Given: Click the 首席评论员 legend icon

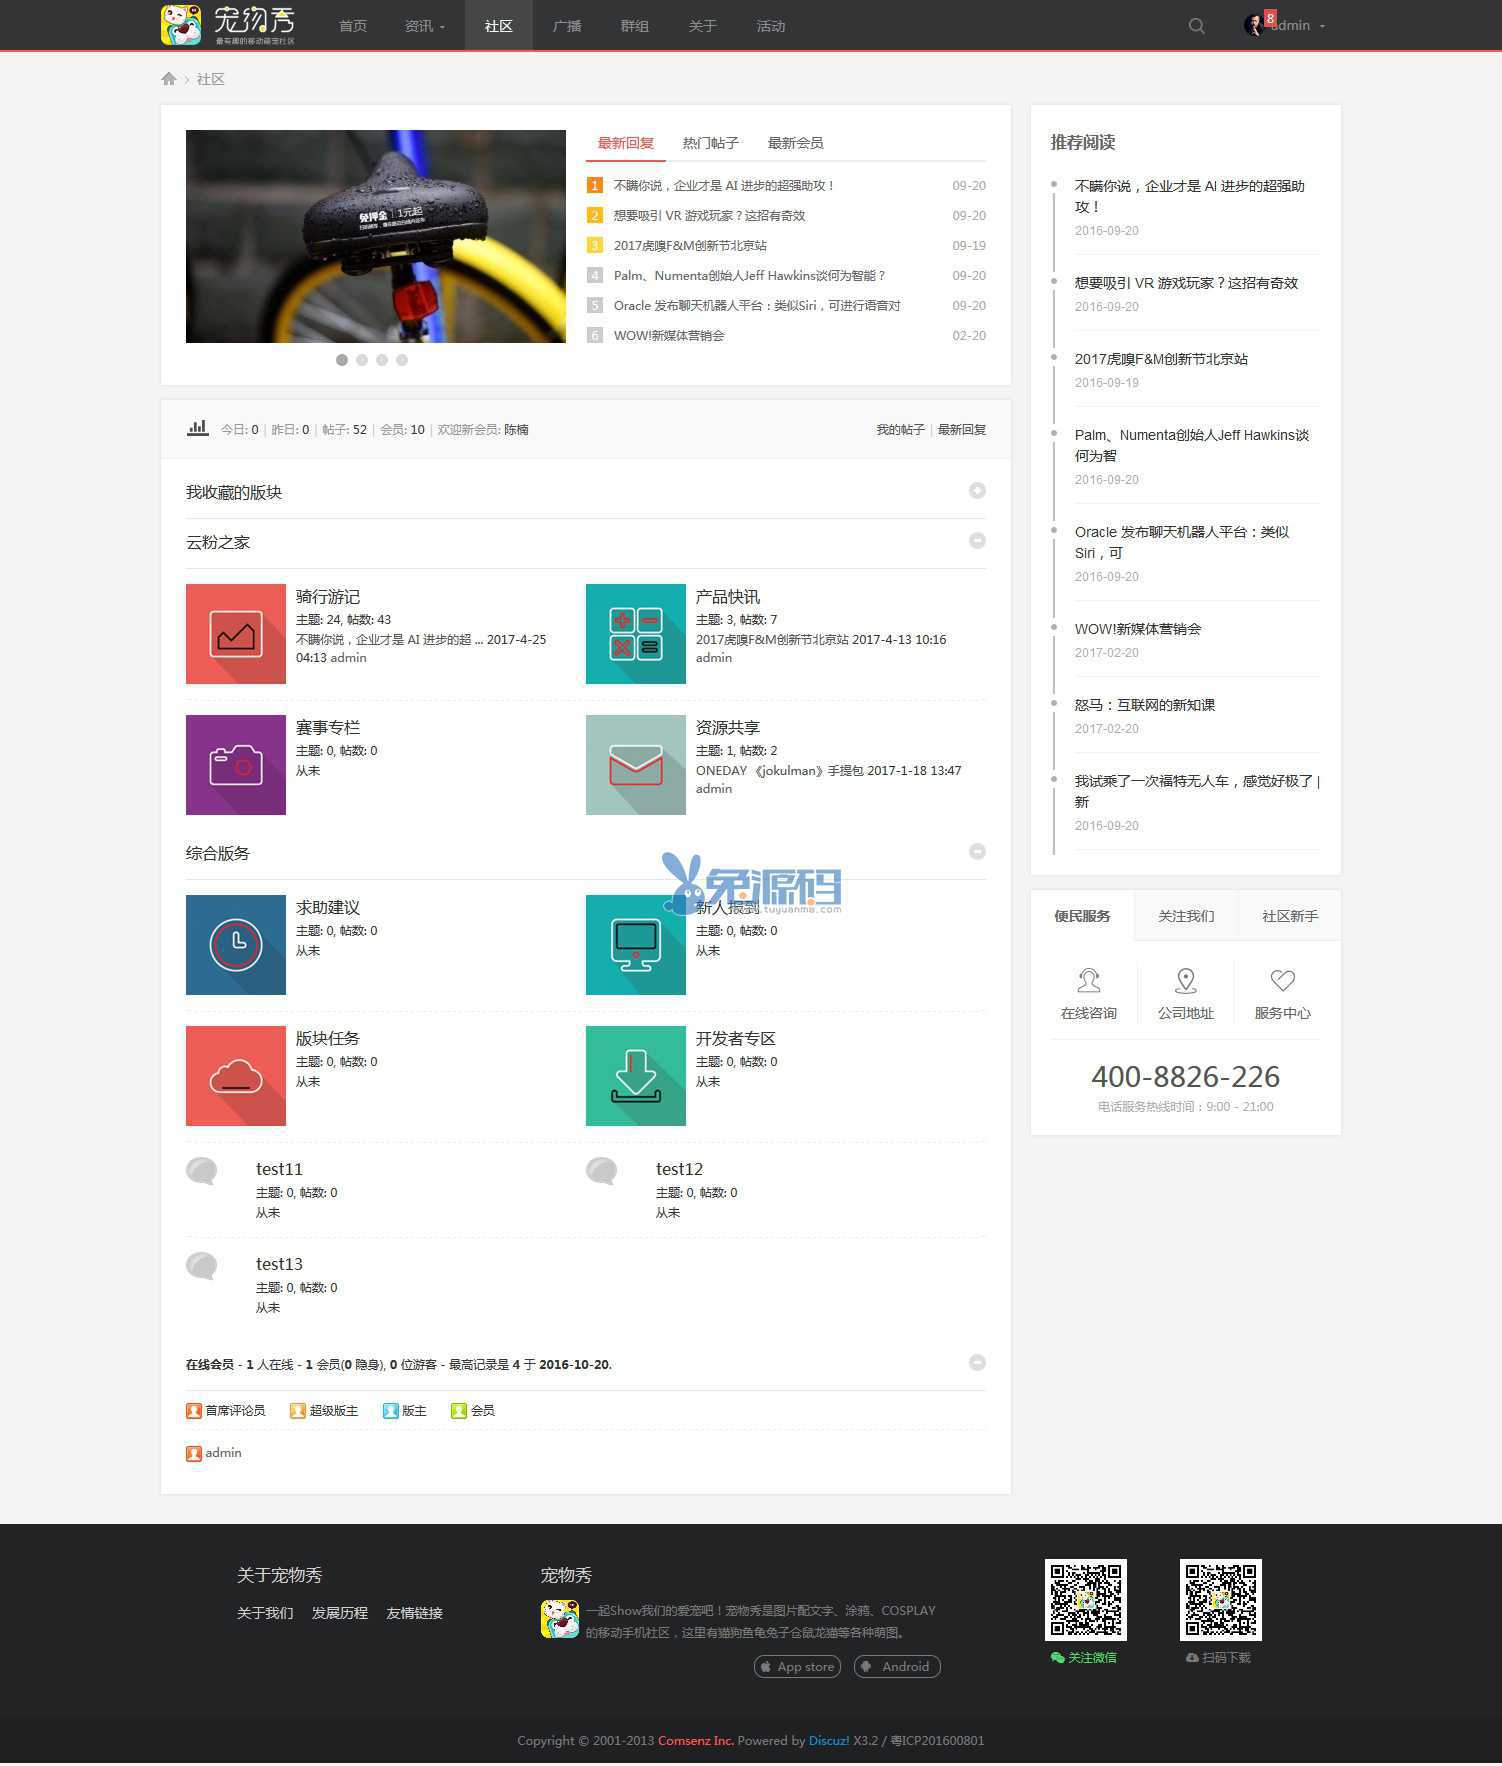Looking at the screenshot, I should point(194,1411).
